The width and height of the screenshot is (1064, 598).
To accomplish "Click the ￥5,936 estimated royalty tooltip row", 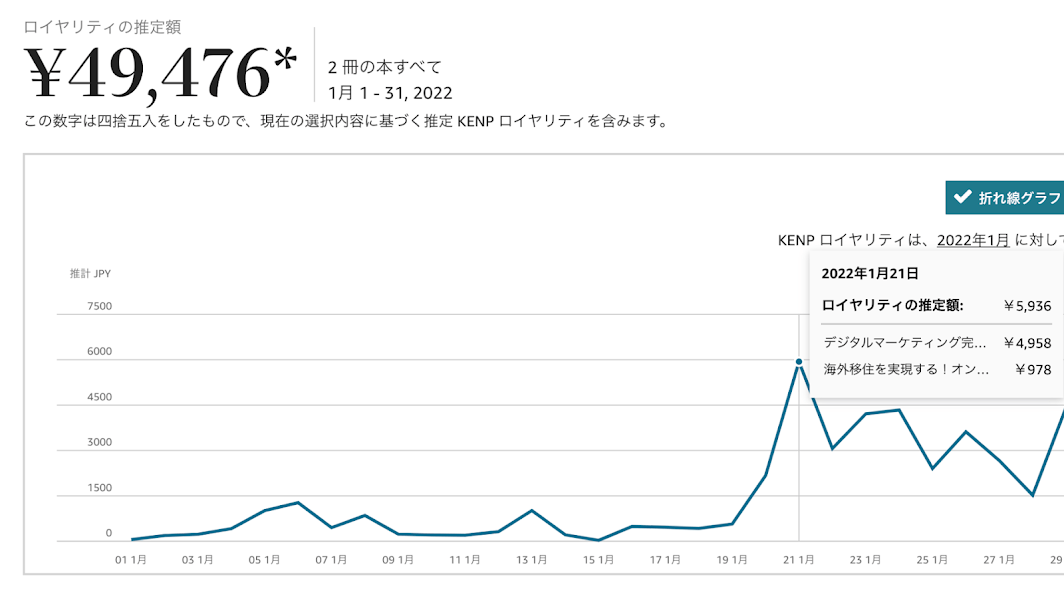I will coord(936,305).
